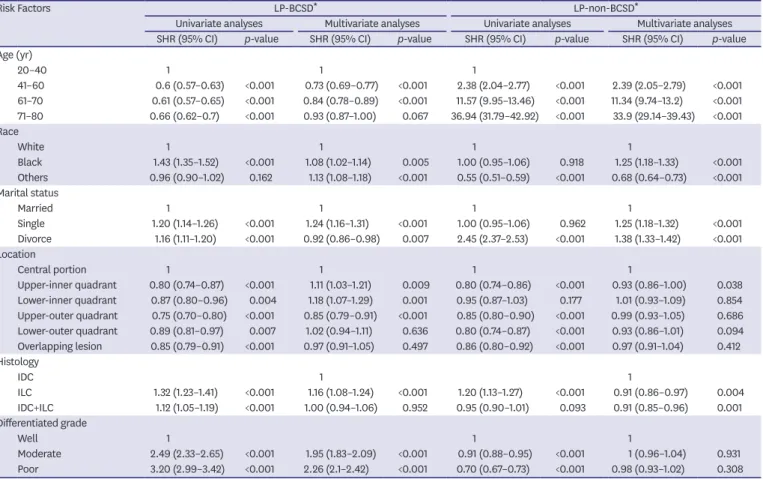This screenshot has height=479, width=763.
Task: Click the value 2.45 (2.37-2.53)
Action: [493, 239]
